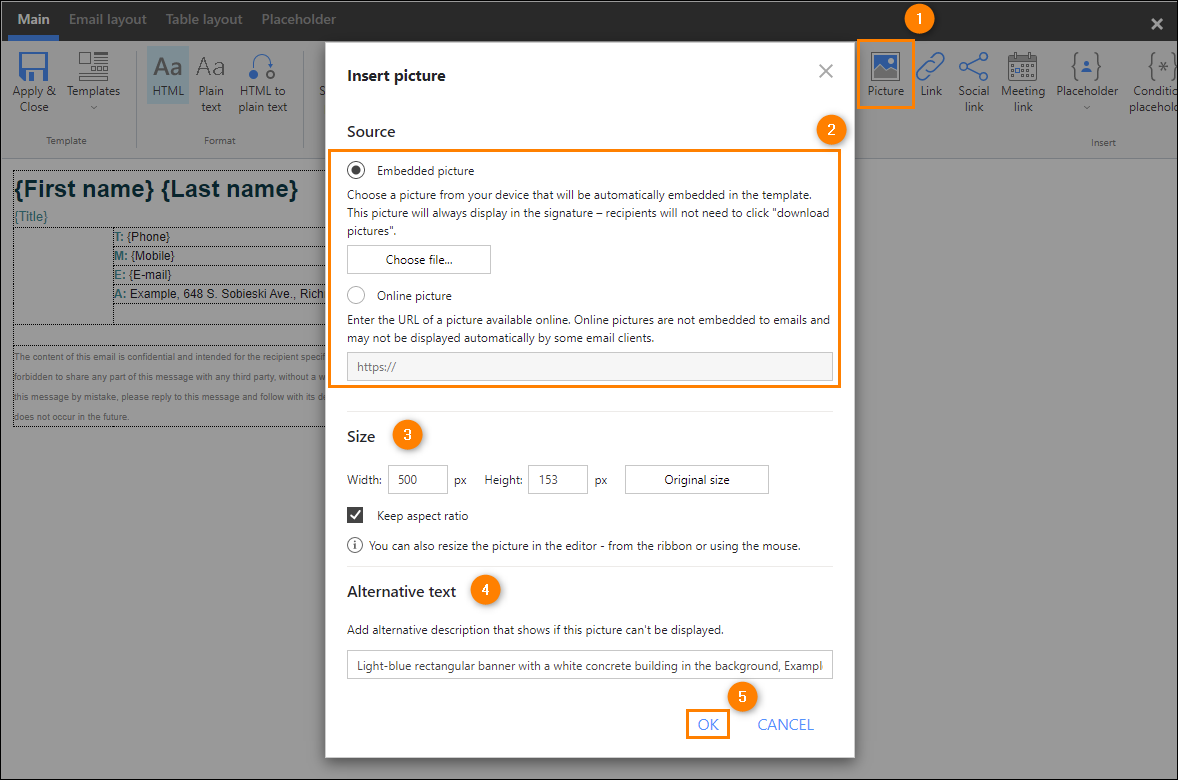1178x780 pixels.
Task: Click CANCEL to dismiss dialog
Action: (785, 724)
